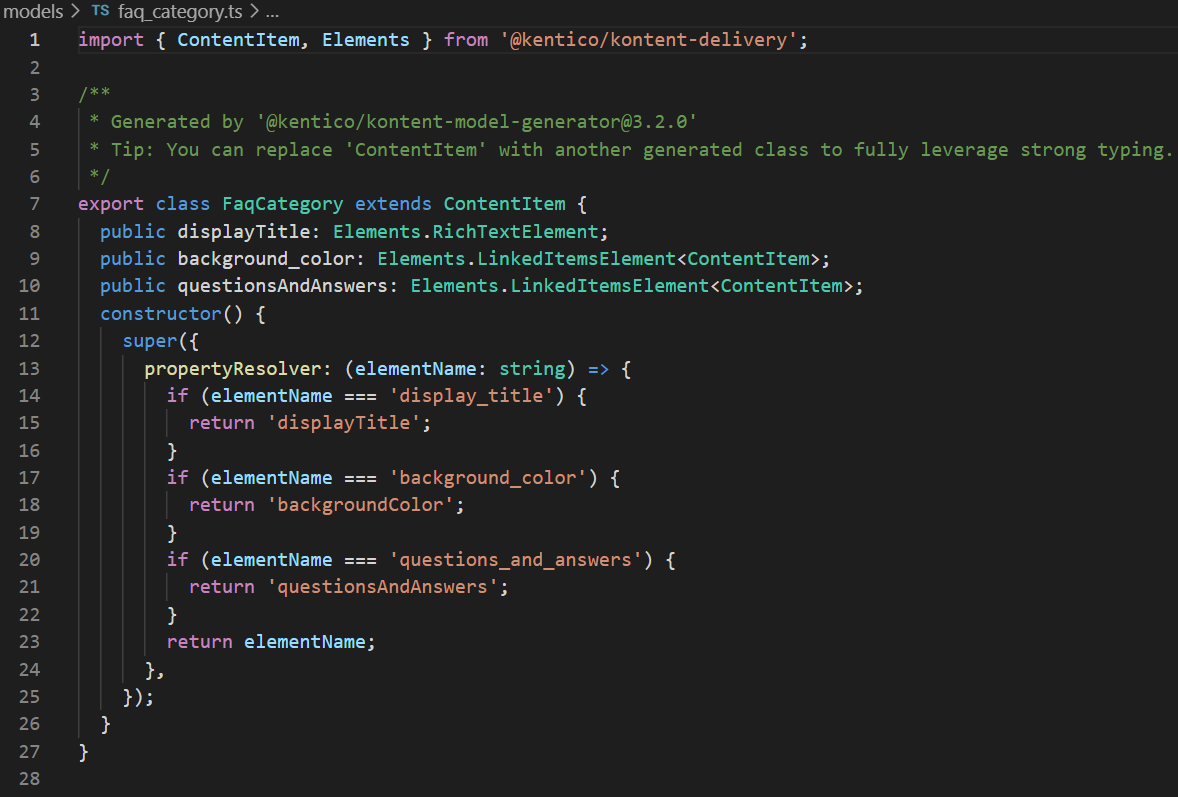1178x797 pixels.
Task: Click the FaqCategory class name
Action: pos(282,204)
